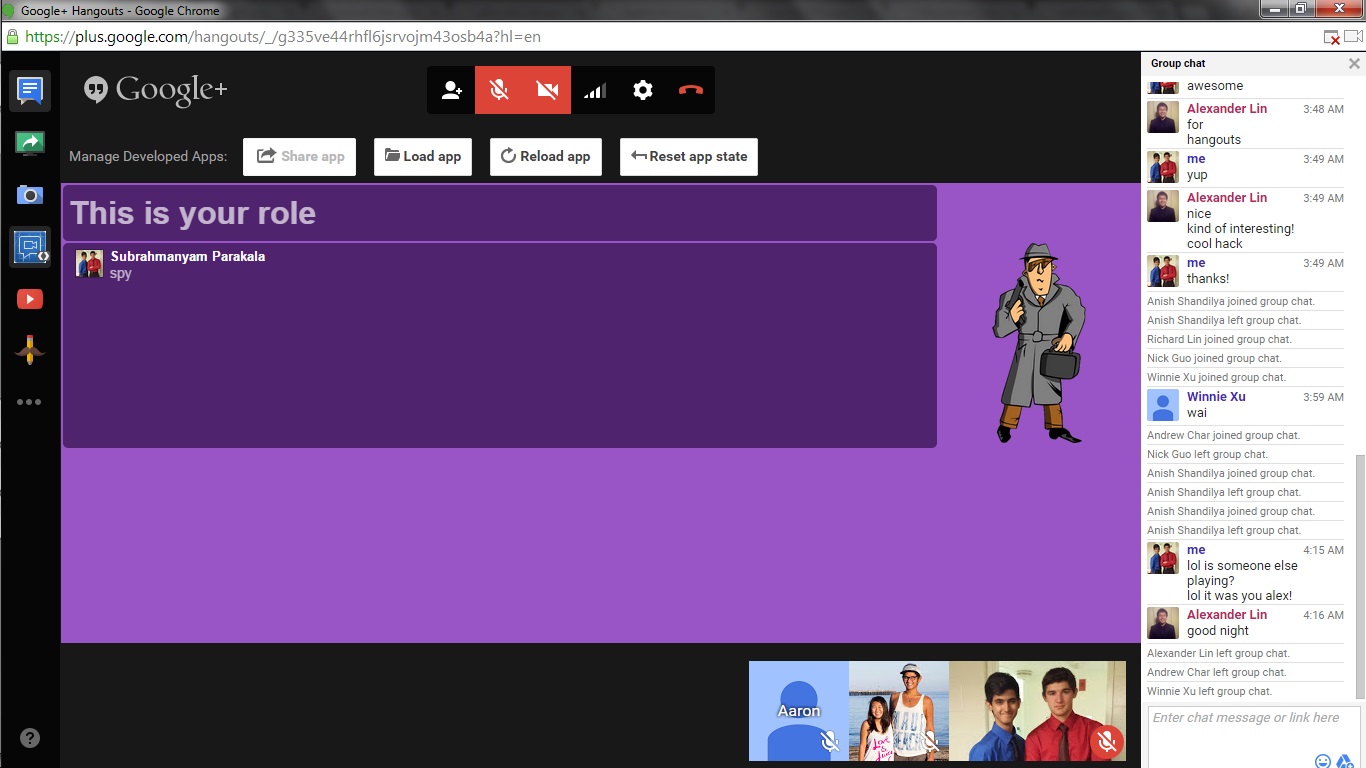Viewport: 1366px width, 768px height.
Task: Click the green secure lock icon in the address bar
Action: pyautogui.click(x=12, y=37)
